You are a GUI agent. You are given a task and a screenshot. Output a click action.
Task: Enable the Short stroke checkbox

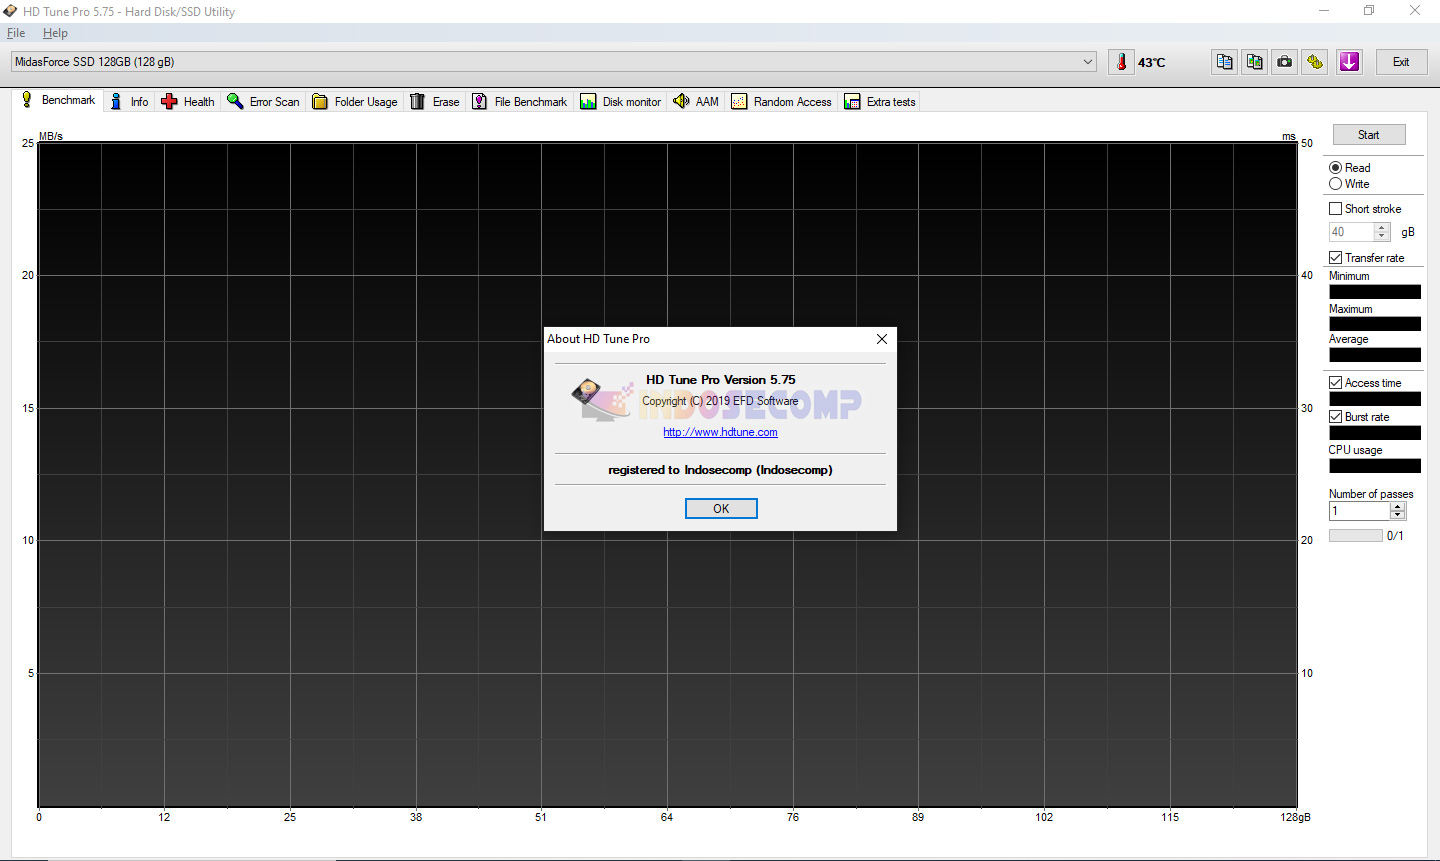pos(1335,209)
